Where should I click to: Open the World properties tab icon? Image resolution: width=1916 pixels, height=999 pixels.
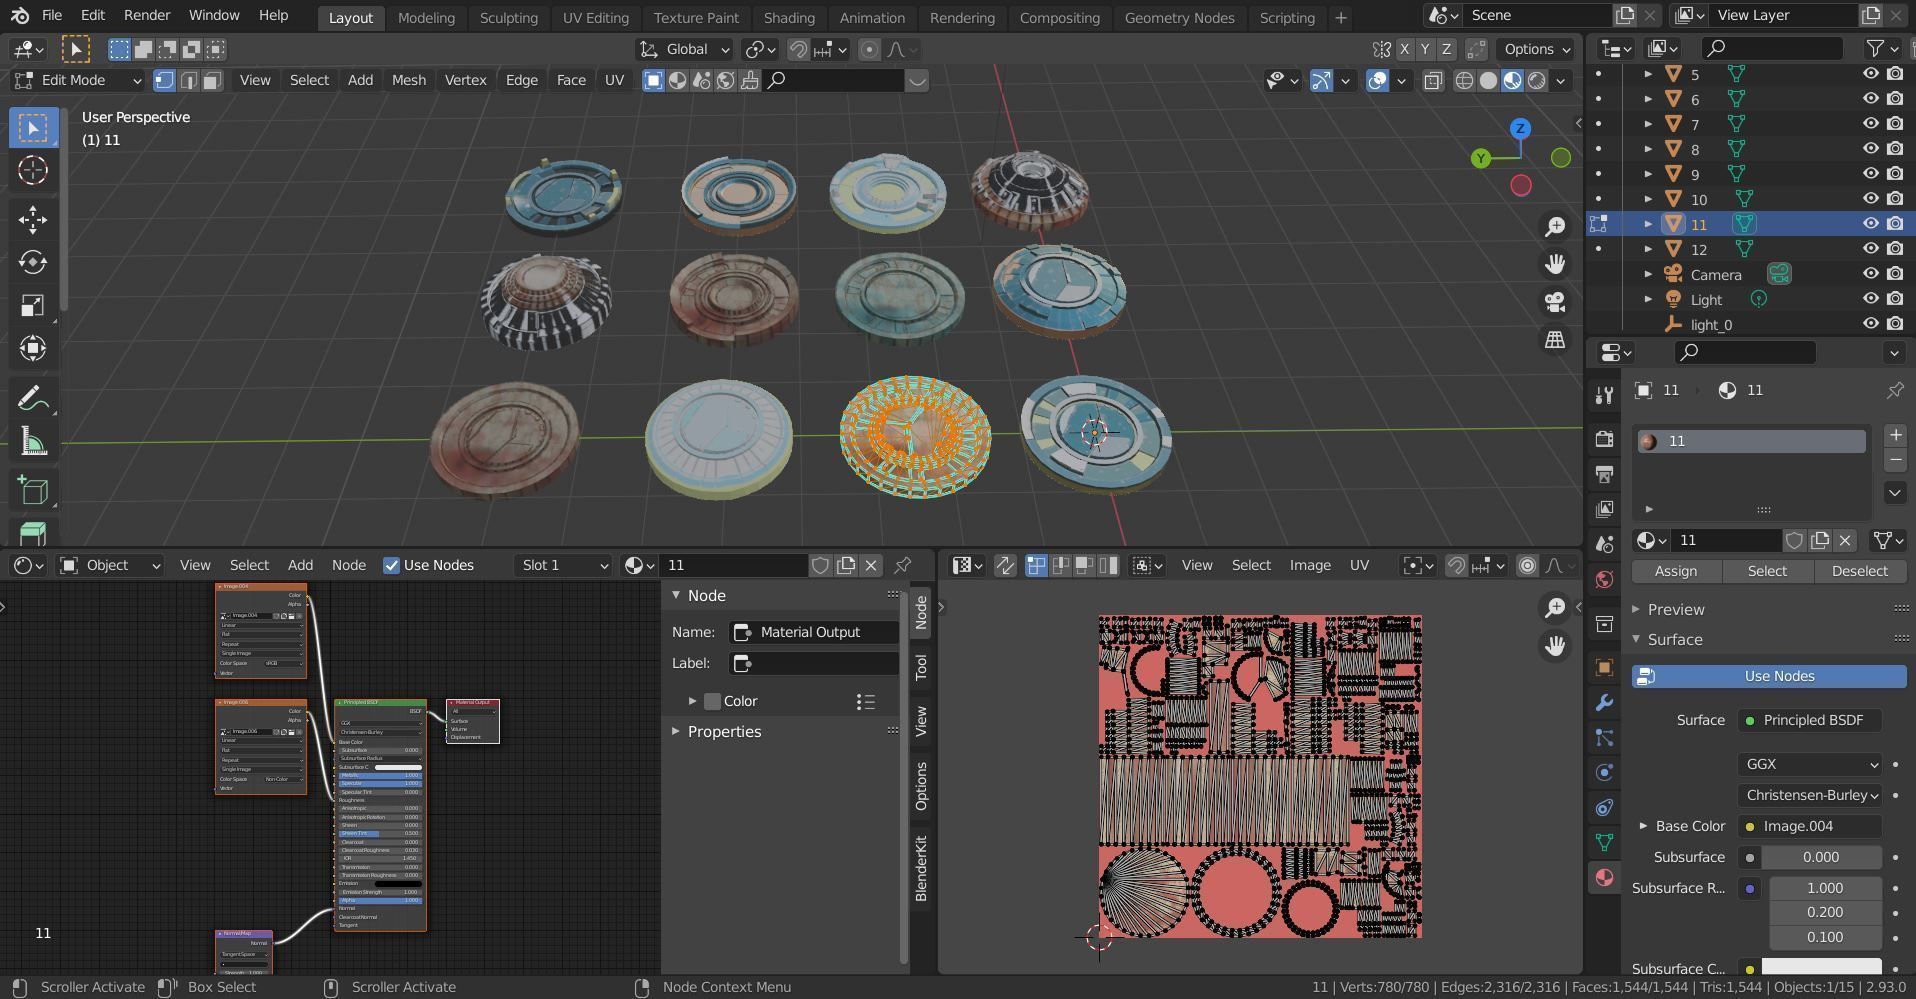[x=1605, y=580]
